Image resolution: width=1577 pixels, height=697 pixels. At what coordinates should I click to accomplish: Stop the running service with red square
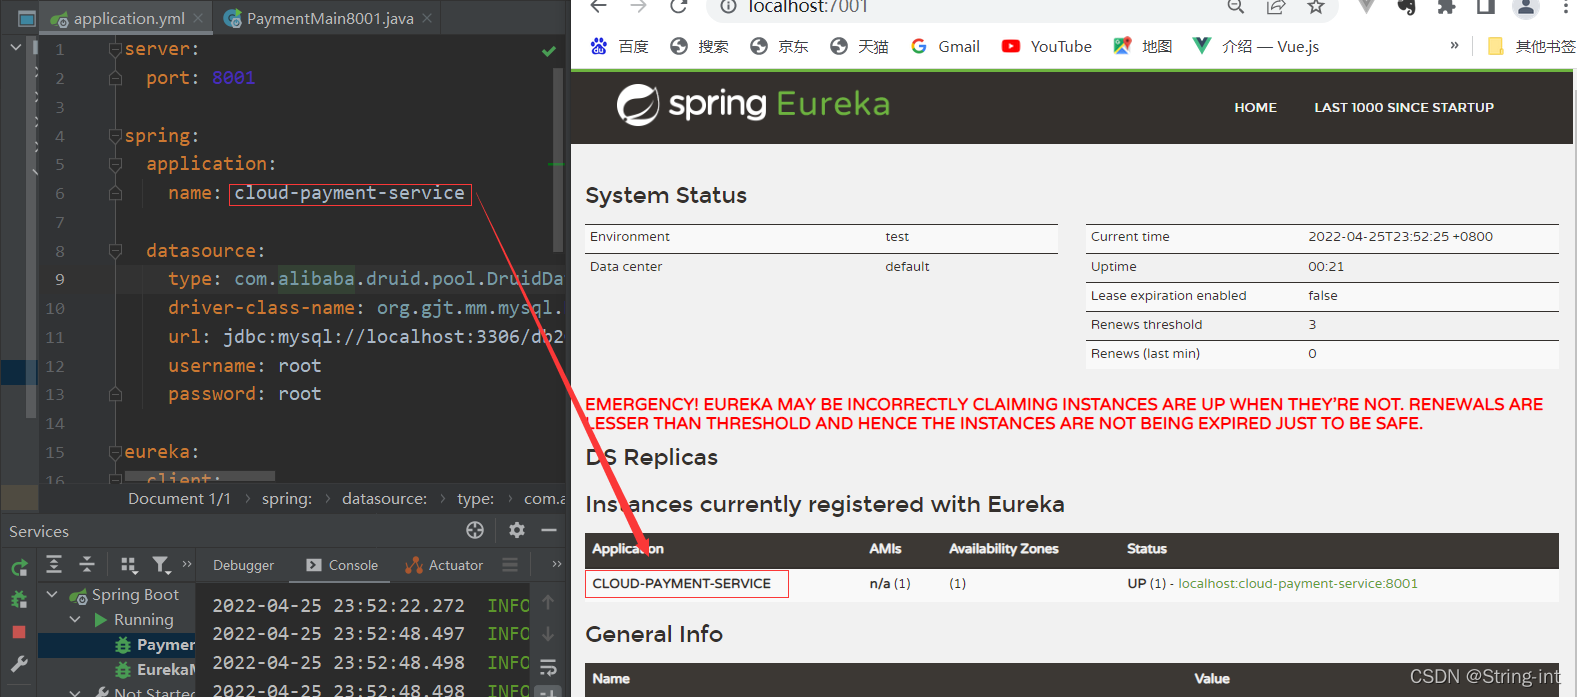pos(19,632)
